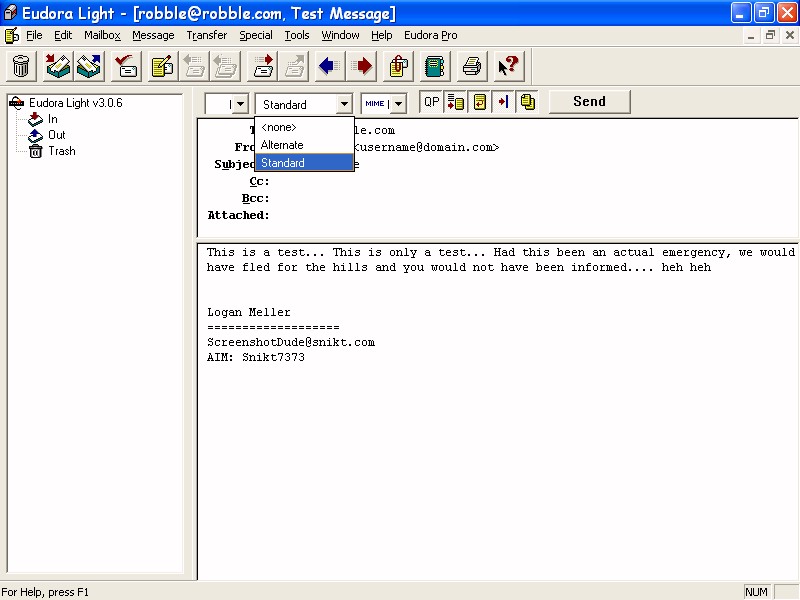This screenshot has height=600, width=800.
Task: Select the Eudora Light v3.0.6 tree root
Action: click(76, 103)
